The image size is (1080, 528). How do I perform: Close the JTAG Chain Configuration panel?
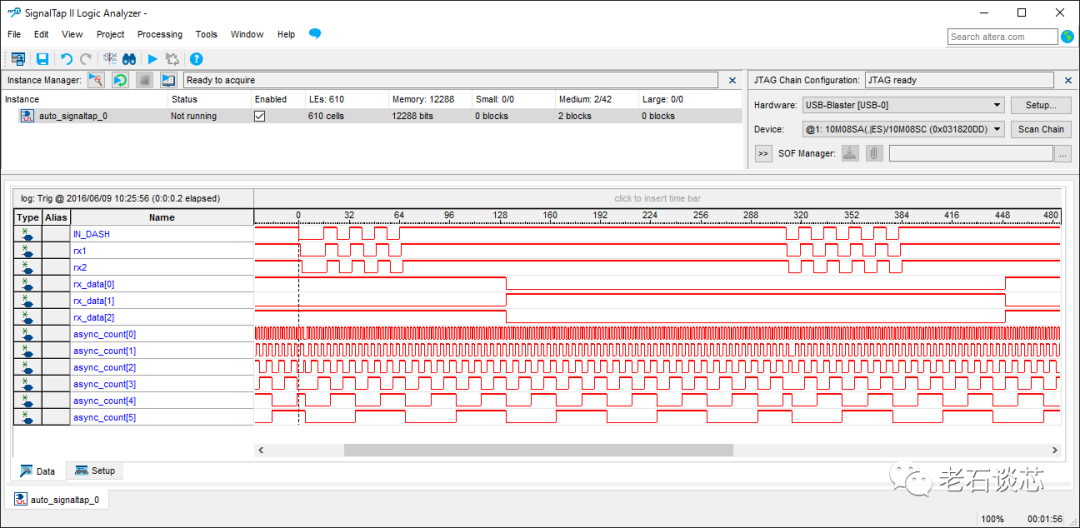tap(1067, 81)
